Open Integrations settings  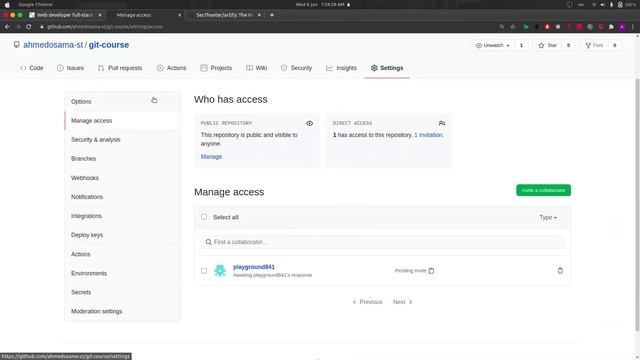point(122,216)
